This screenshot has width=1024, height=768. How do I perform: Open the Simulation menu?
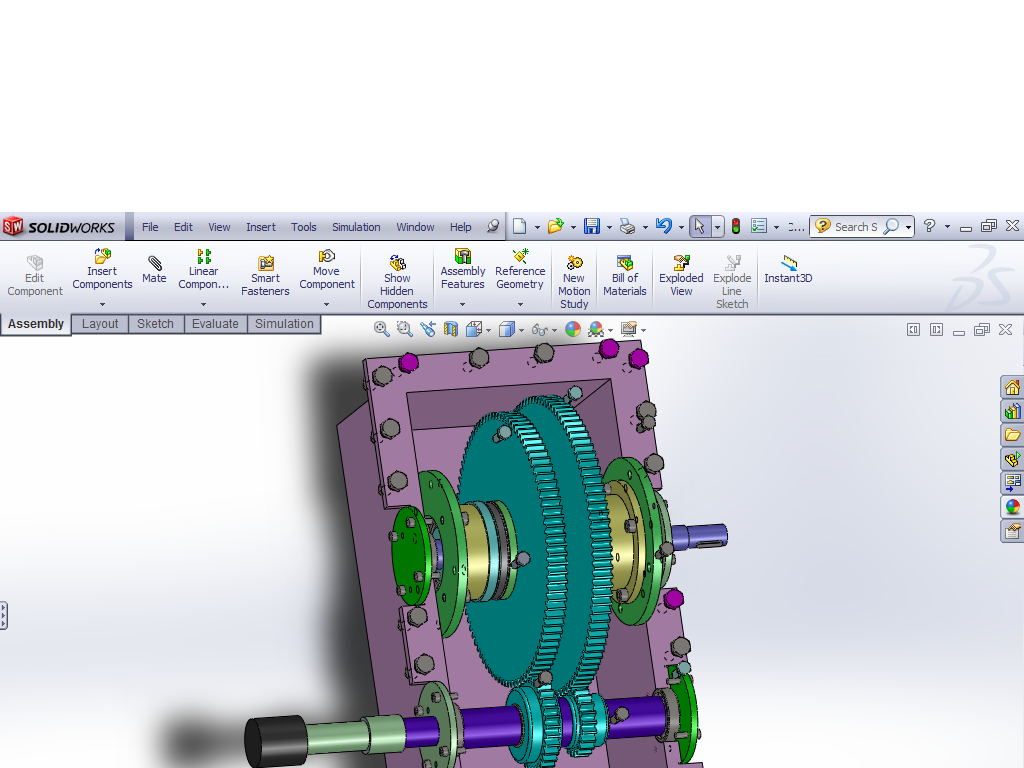pyautogui.click(x=356, y=227)
